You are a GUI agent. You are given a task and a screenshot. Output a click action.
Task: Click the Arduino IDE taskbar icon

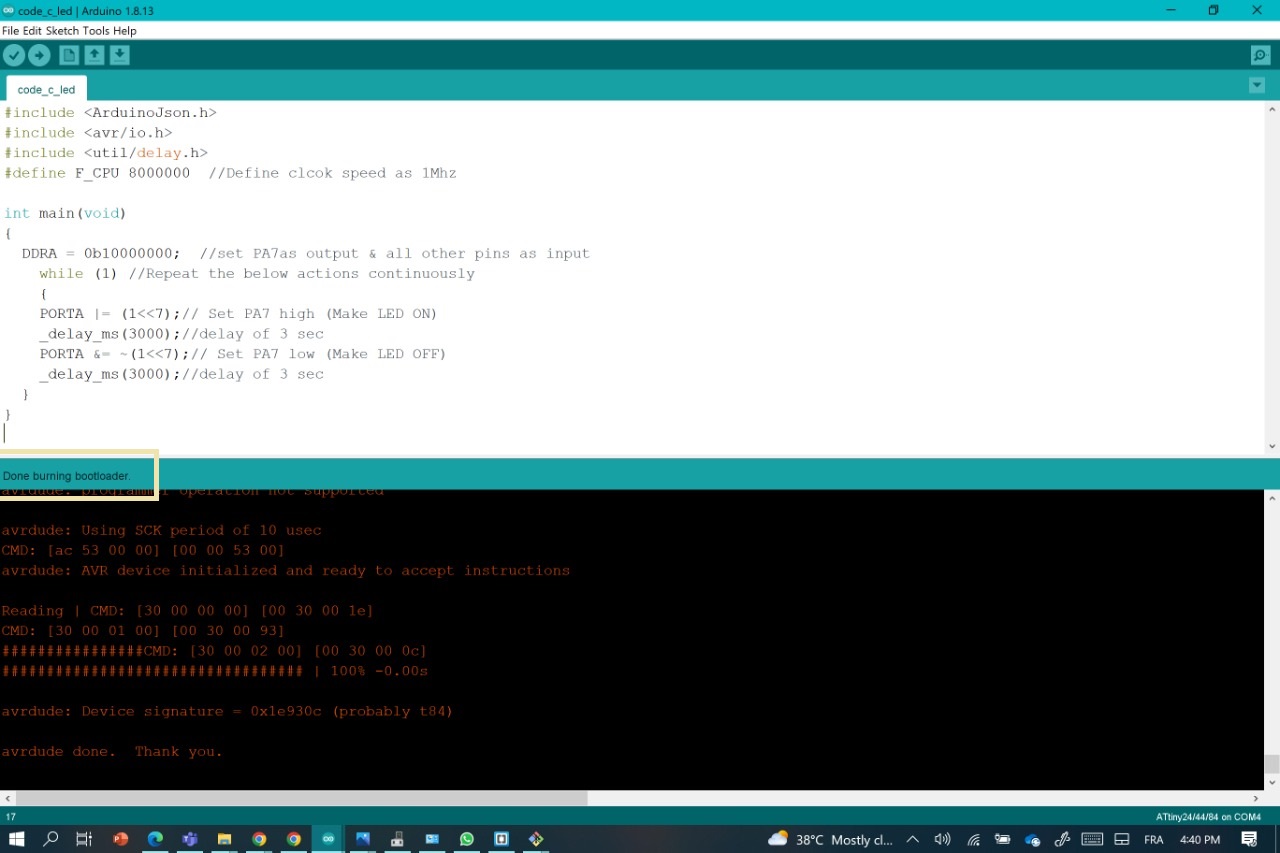coord(327,839)
